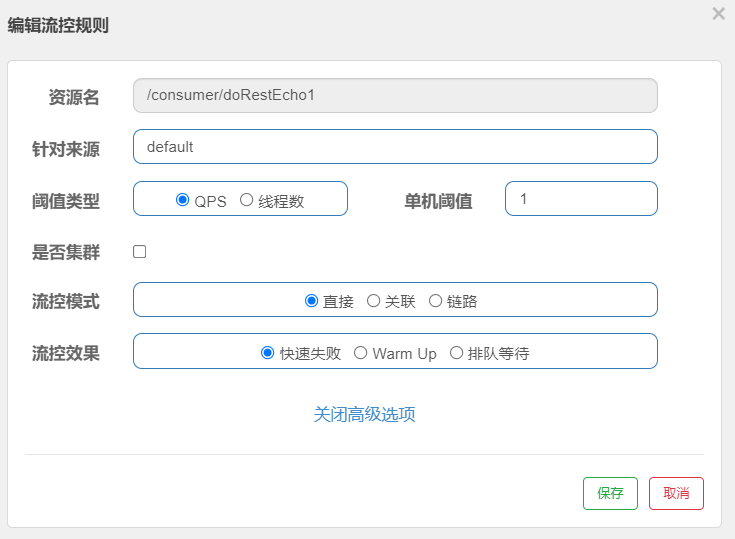This screenshot has height=539, width=735.
Task: Choose 关联 flow control mode
Action: coord(373,301)
